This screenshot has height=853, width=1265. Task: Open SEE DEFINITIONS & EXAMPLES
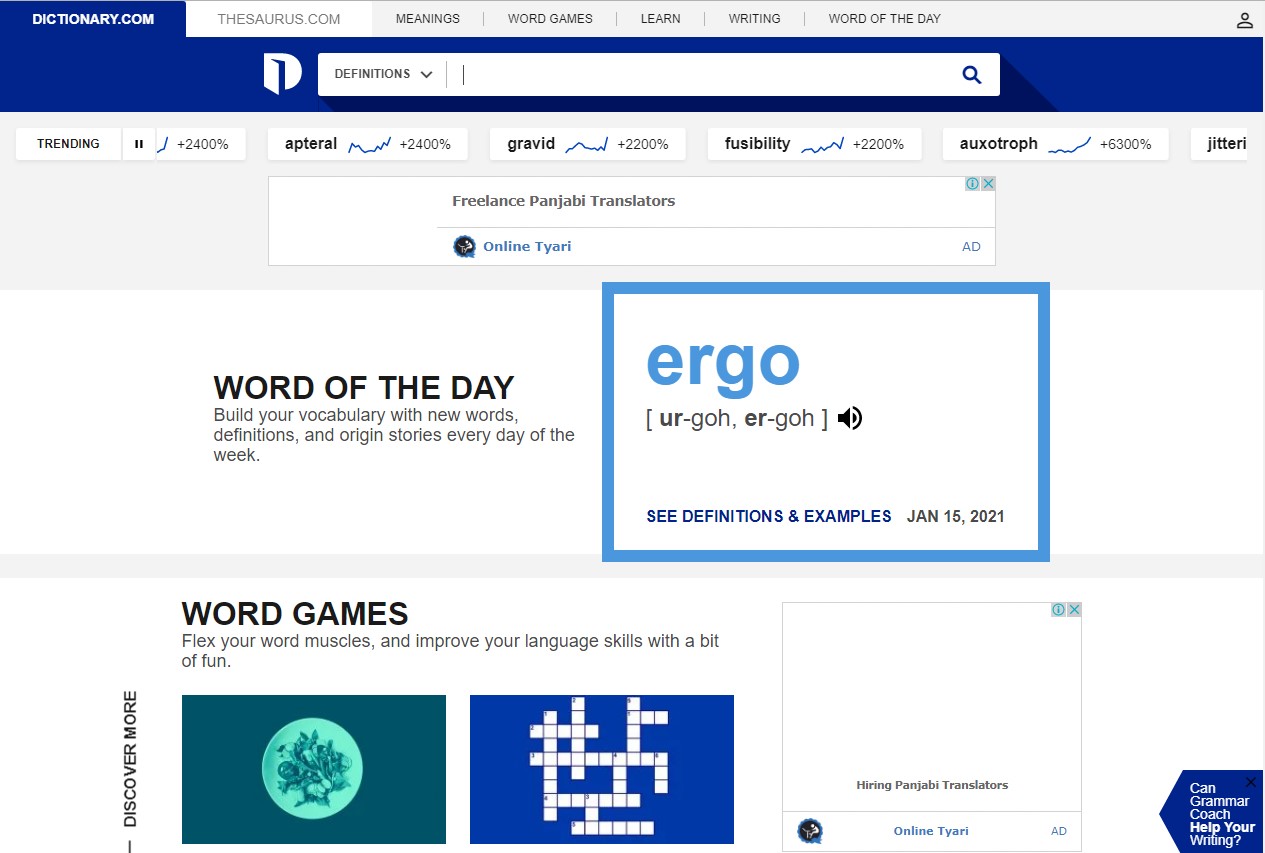pyautogui.click(x=768, y=517)
